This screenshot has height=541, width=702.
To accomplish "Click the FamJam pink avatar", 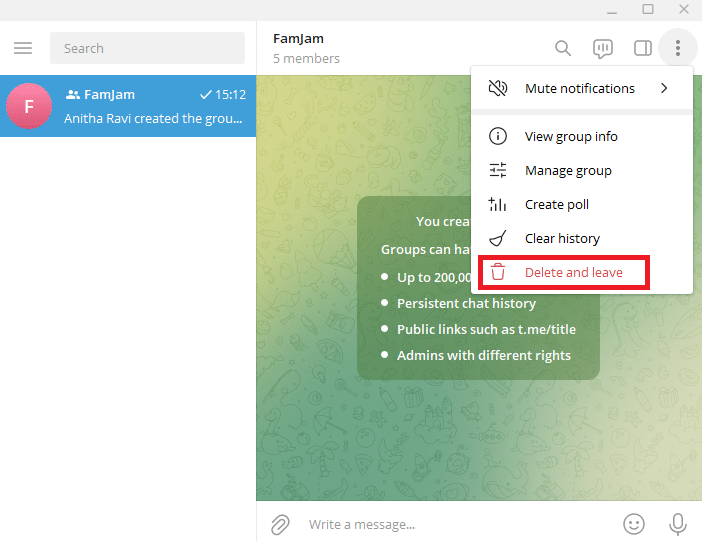I will click(x=29, y=106).
